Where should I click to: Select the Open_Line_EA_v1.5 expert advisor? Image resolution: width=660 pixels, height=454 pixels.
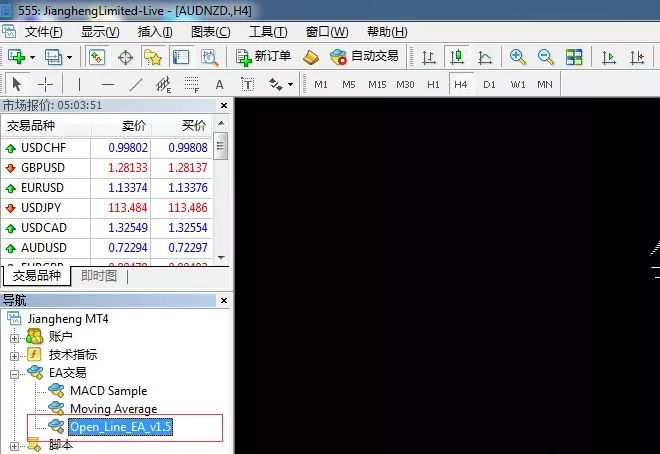click(x=120, y=427)
